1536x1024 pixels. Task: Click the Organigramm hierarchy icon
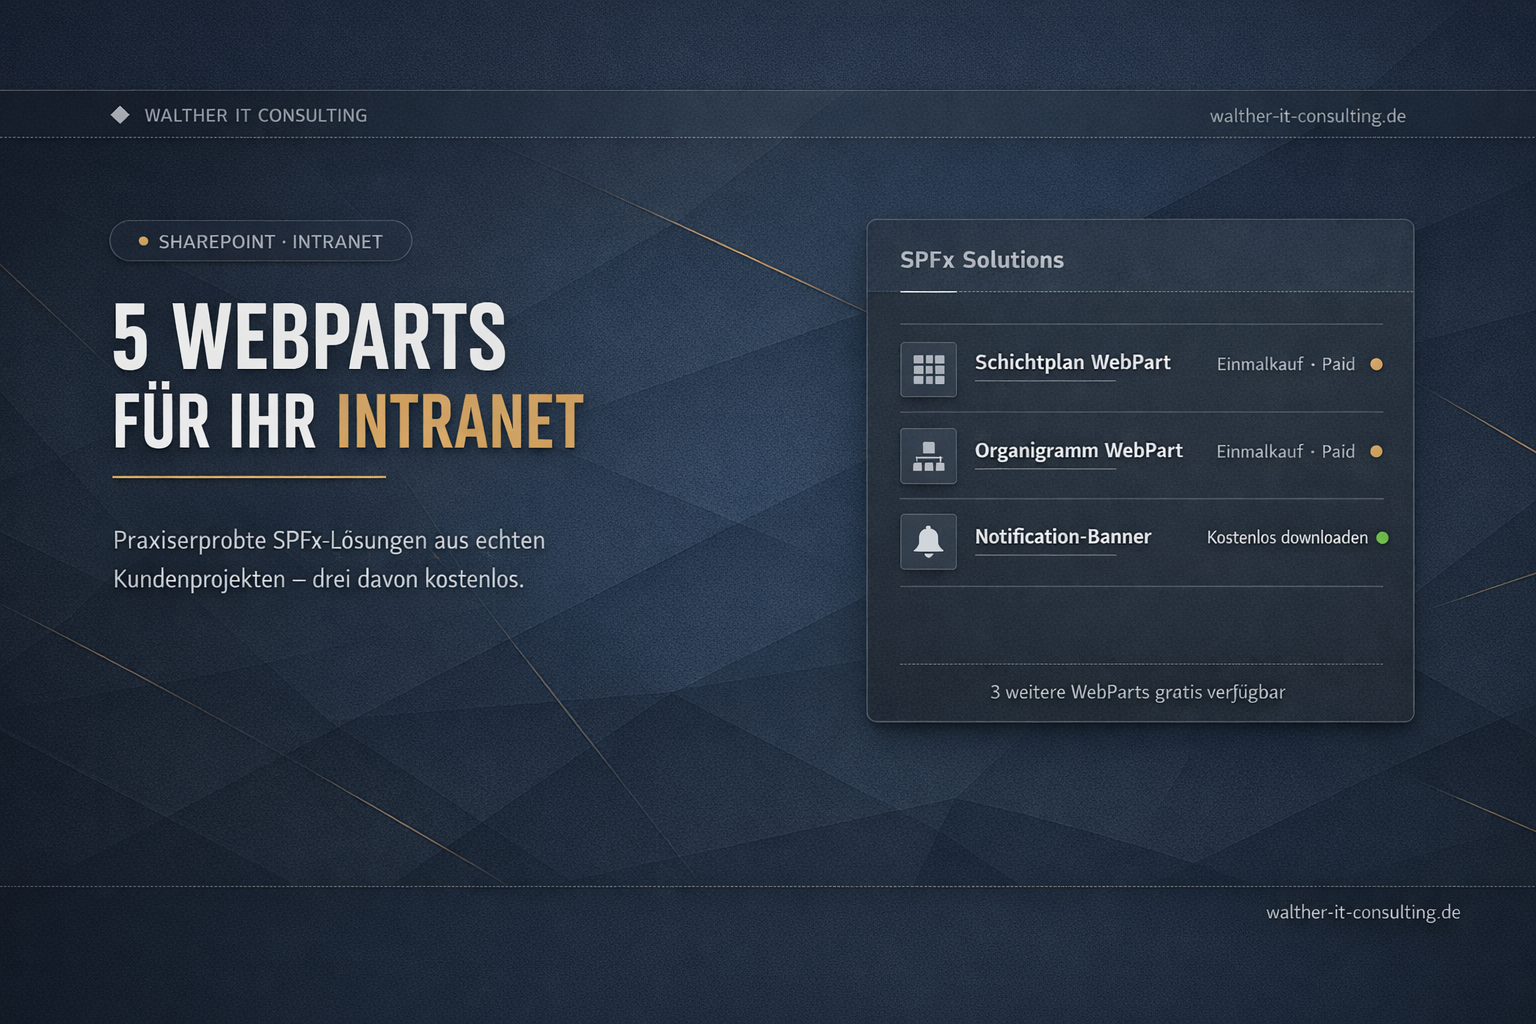[928, 456]
